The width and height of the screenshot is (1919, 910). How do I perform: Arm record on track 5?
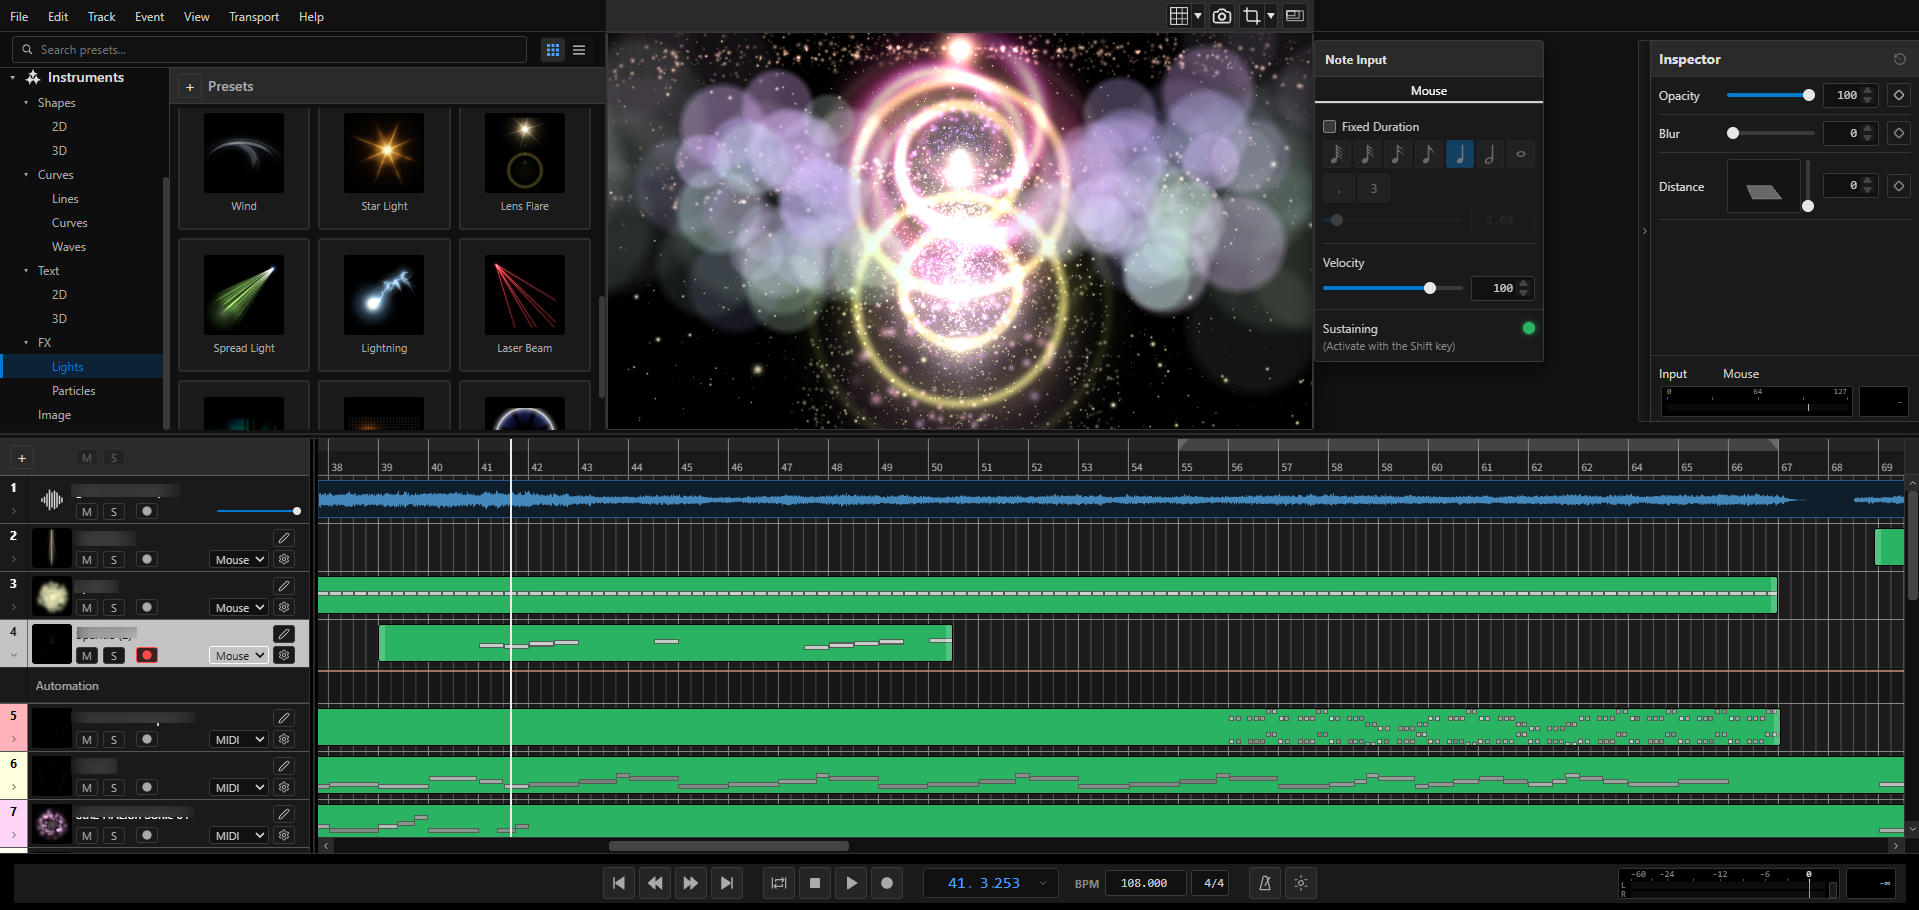coord(147,740)
